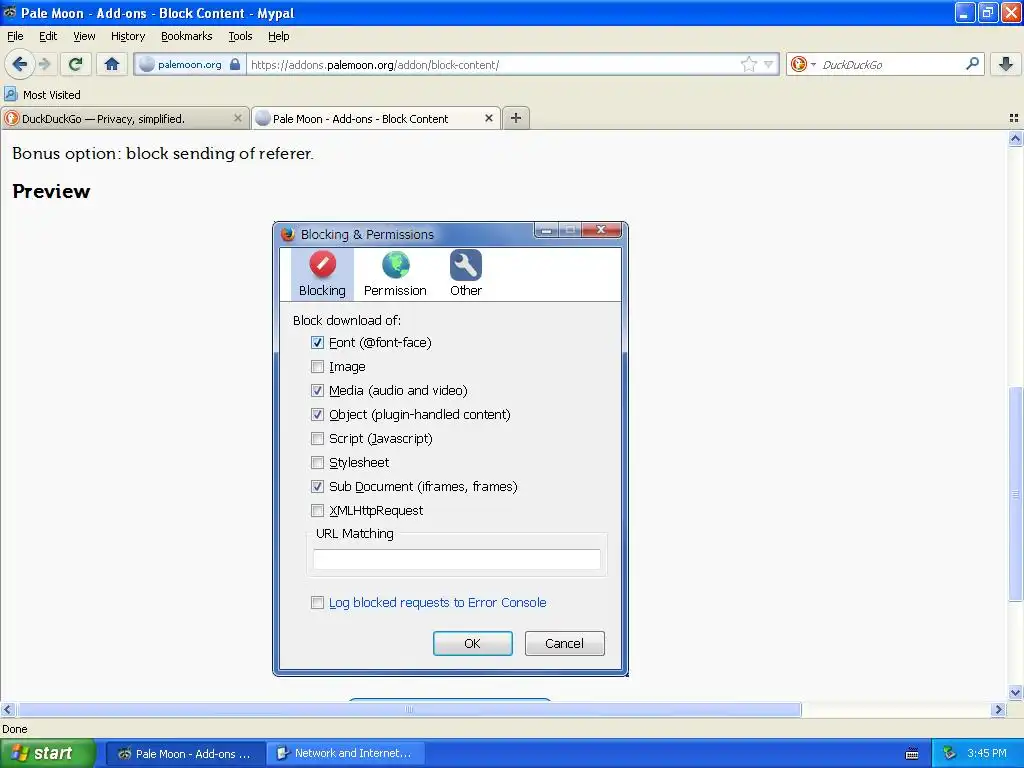Click the Done status bar text
This screenshot has width=1024, height=768.
point(14,729)
